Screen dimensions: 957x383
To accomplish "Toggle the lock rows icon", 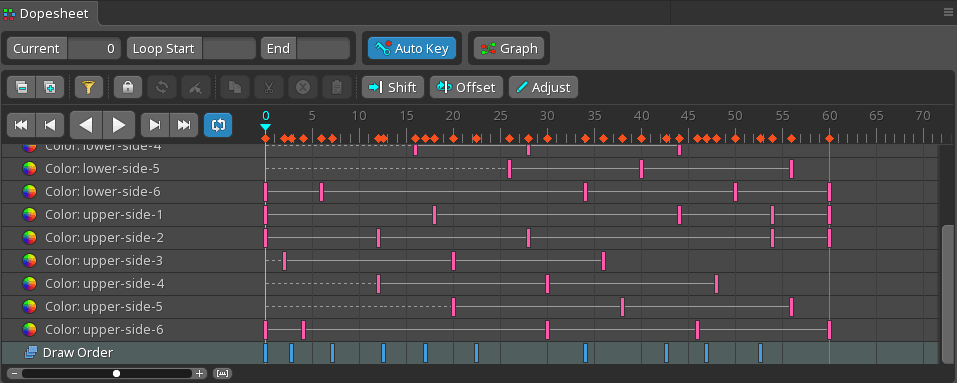I will coord(128,87).
